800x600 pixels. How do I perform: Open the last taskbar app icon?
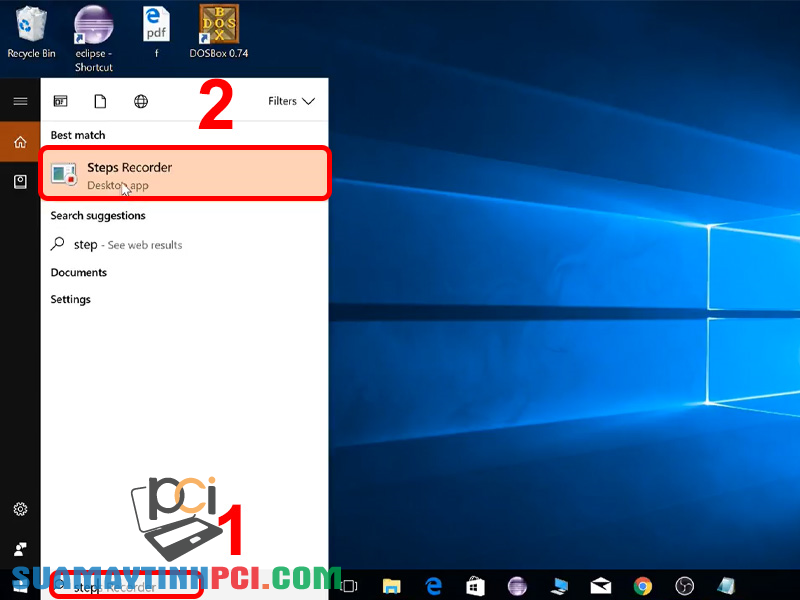(x=726, y=586)
